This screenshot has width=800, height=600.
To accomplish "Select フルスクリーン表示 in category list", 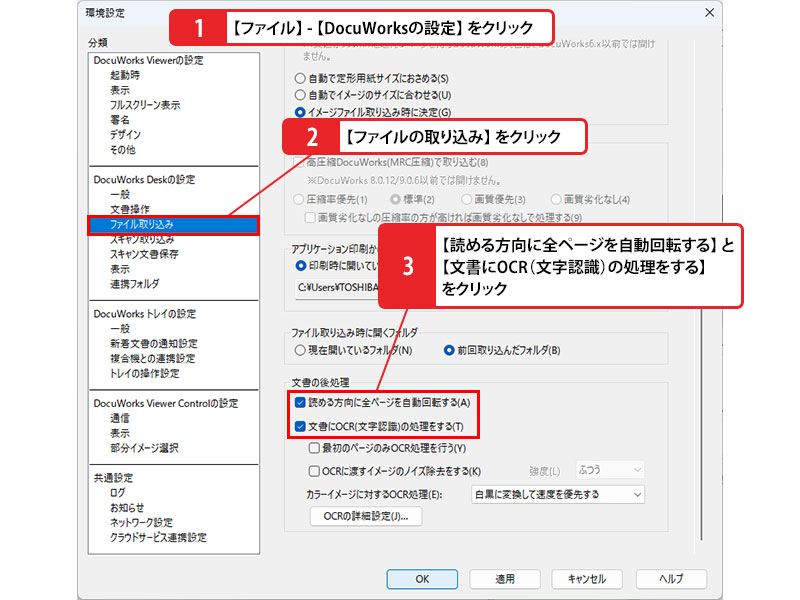I will (x=145, y=105).
